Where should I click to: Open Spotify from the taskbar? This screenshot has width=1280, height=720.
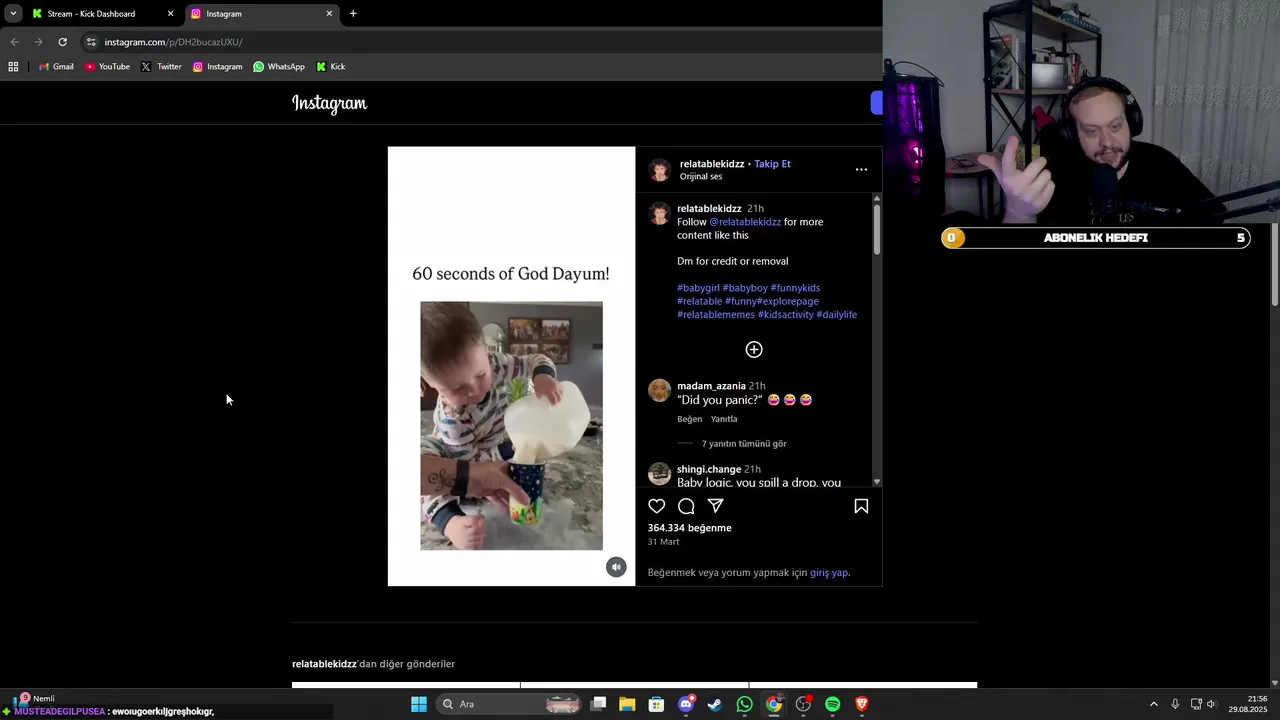[x=833, y=704]
